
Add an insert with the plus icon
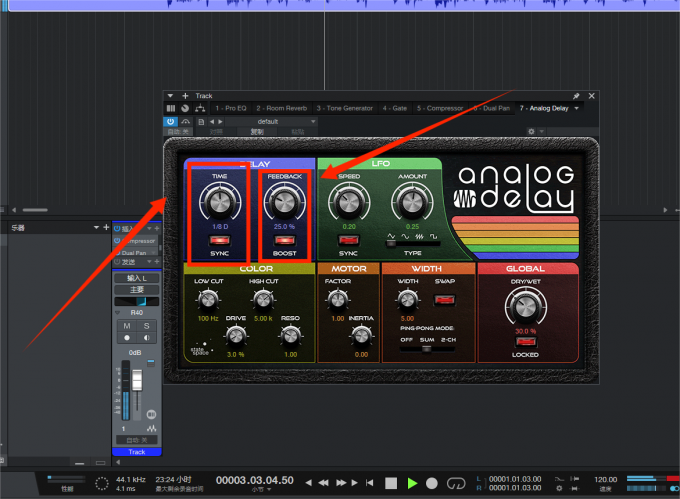point(157,228)
